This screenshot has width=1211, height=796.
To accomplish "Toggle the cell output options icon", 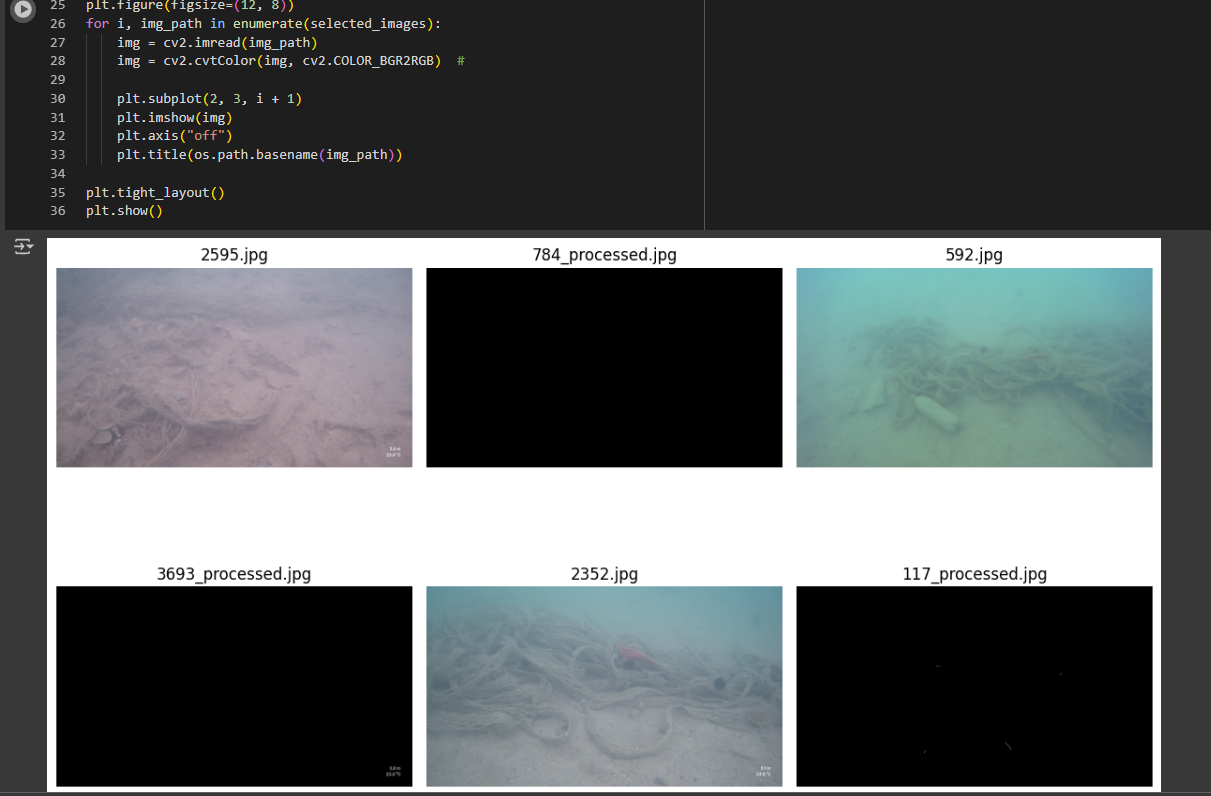I will [23, 246].
